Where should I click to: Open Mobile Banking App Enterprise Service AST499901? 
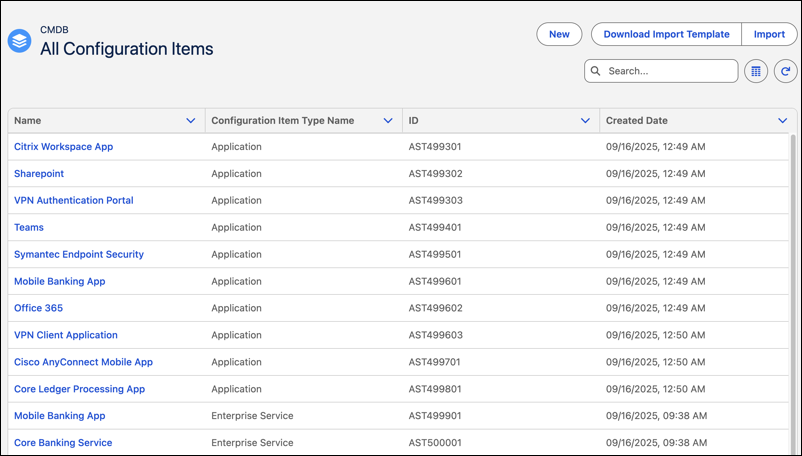[x=59, y=416]
